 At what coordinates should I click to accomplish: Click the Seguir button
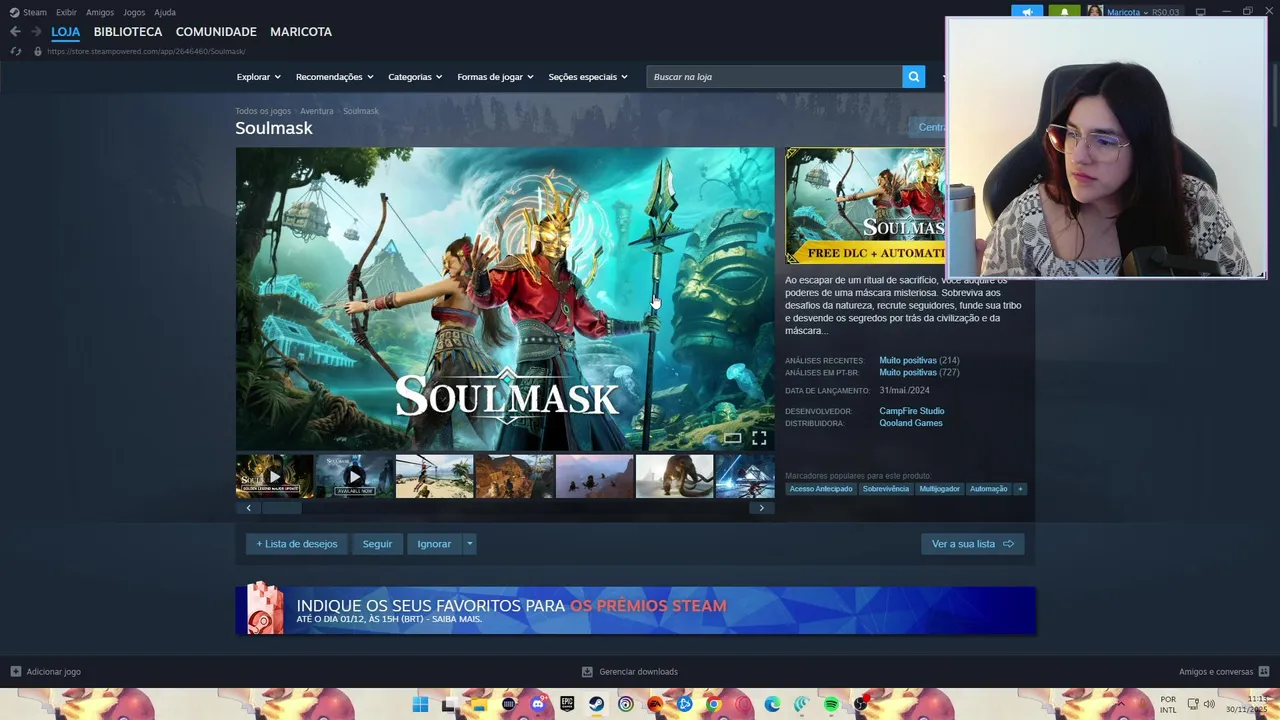377,544
